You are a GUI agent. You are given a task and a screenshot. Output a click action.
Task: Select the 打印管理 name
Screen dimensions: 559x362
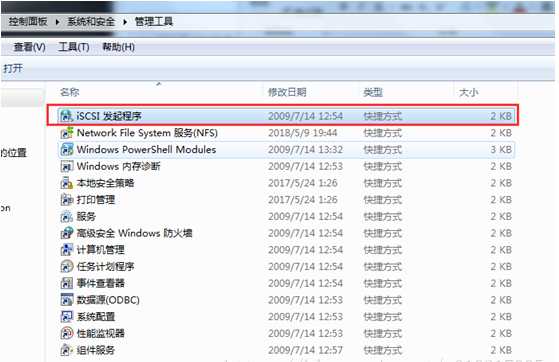pyautogui.click(x=96, y=200)
